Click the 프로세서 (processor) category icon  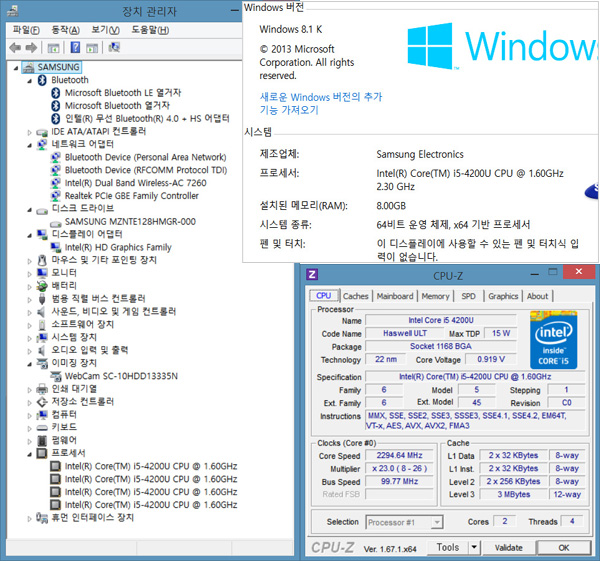click(42, 453)
